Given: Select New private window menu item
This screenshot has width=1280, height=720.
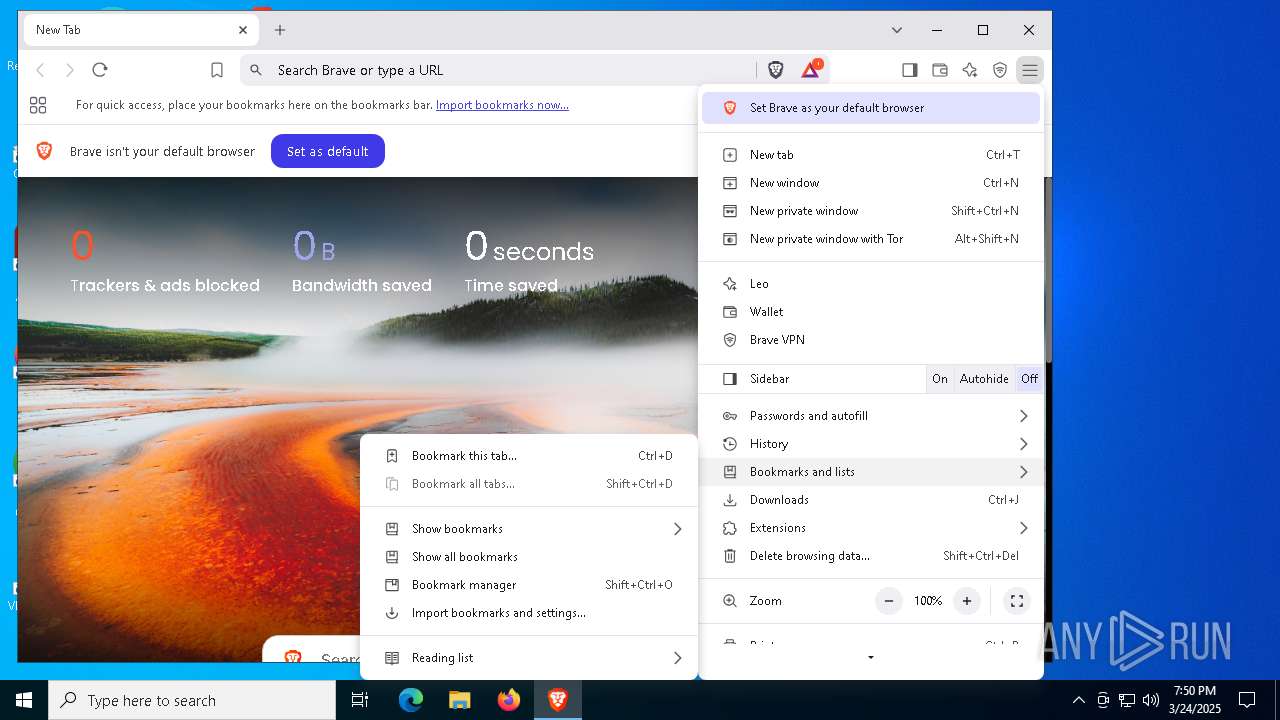Looking at the screenshot, I should coord(871,211).
